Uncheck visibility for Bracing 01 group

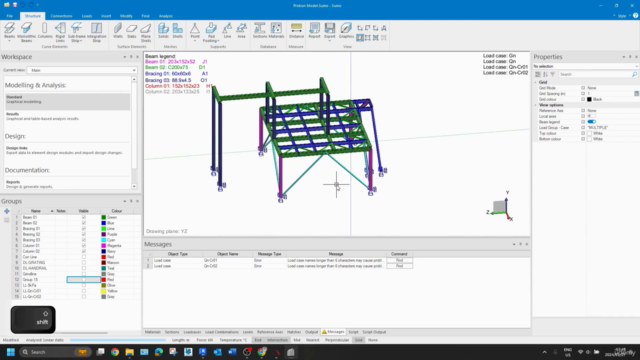click(84, 229)
